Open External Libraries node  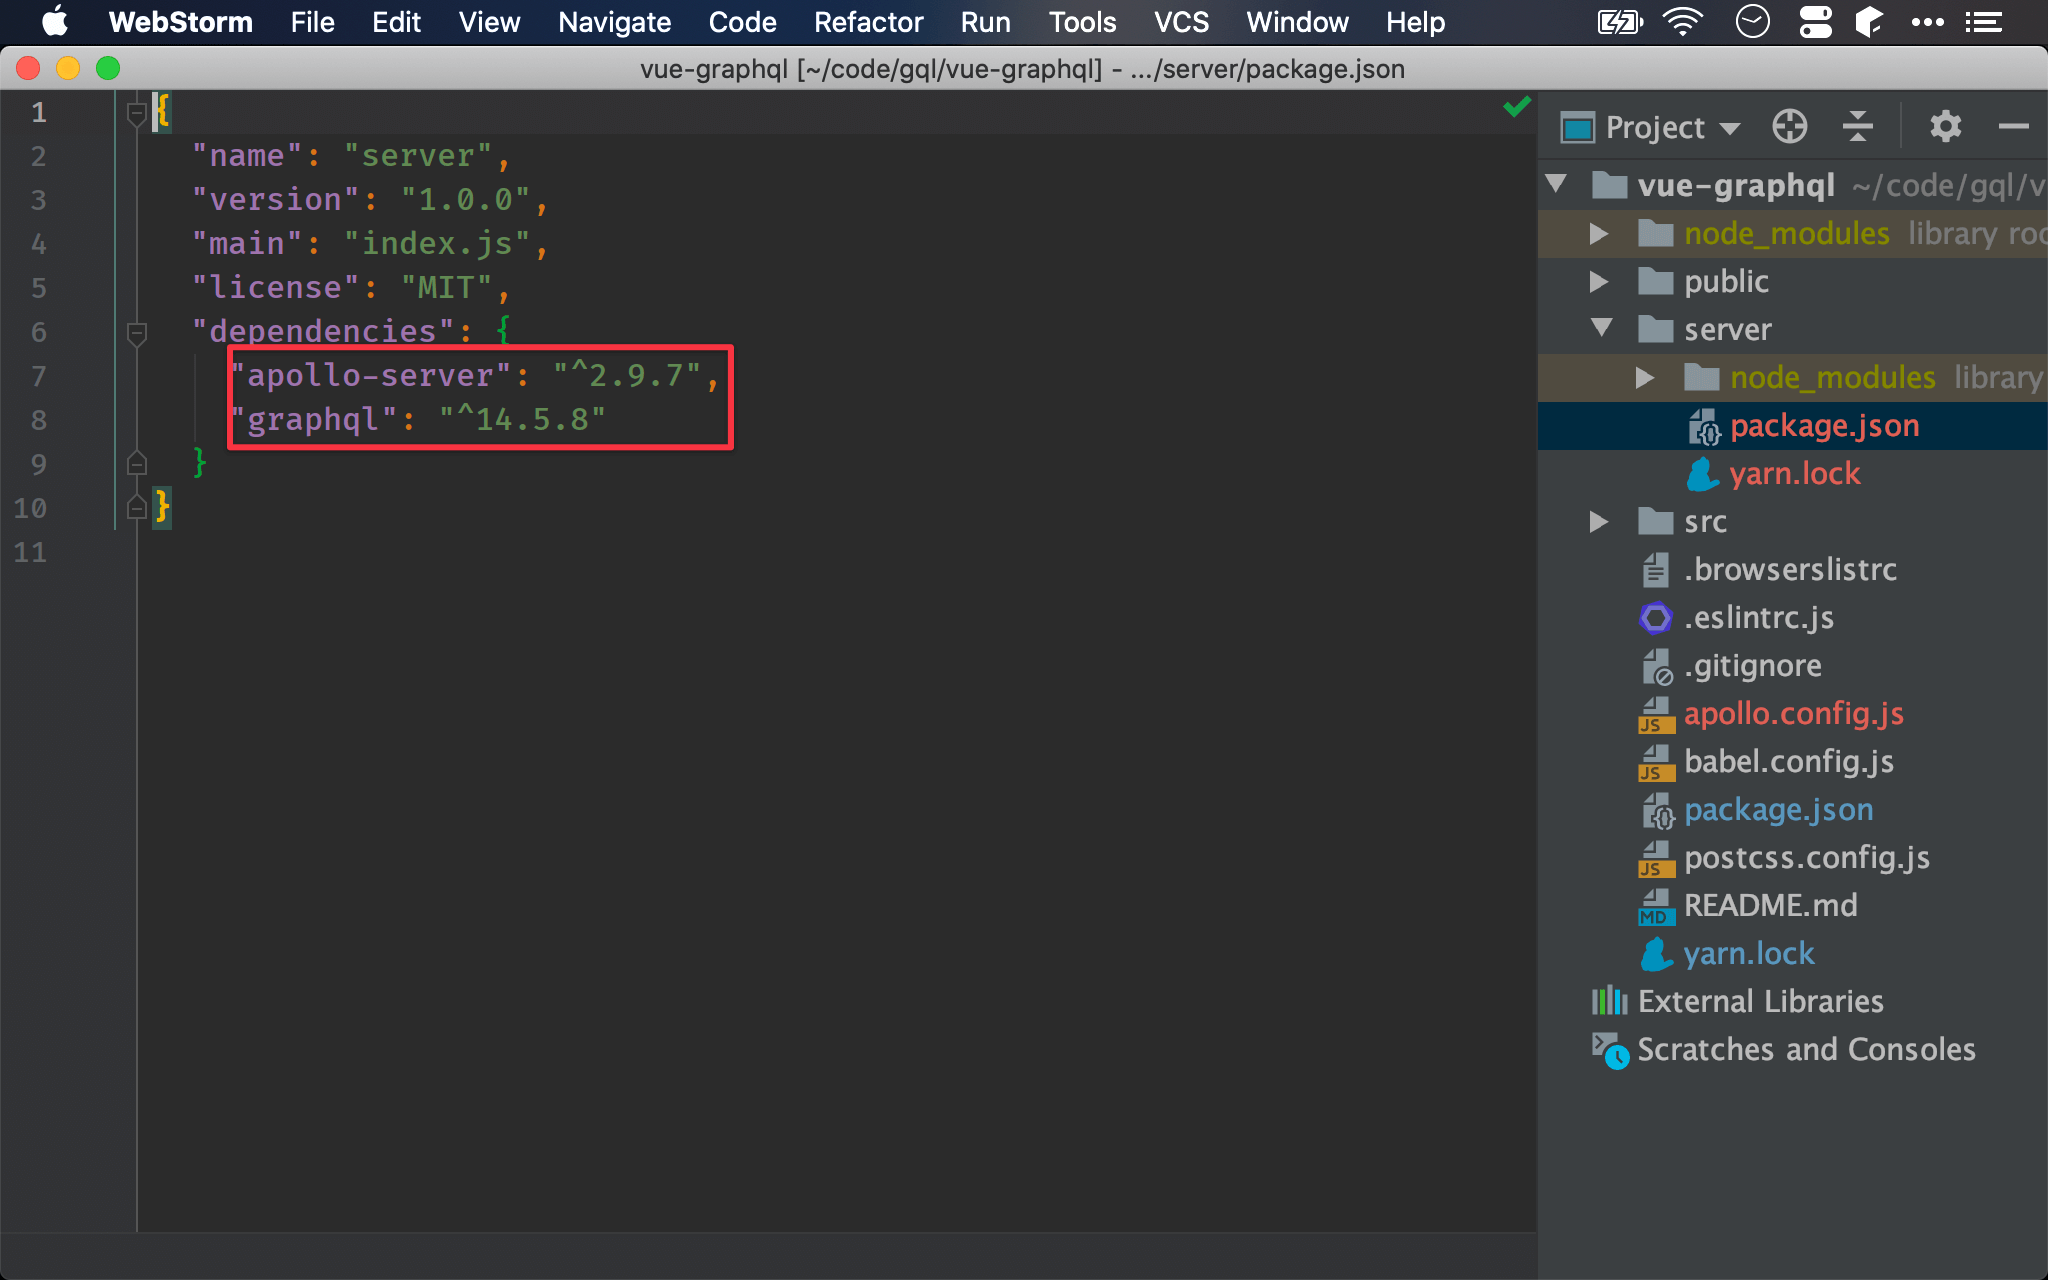1760,1001
